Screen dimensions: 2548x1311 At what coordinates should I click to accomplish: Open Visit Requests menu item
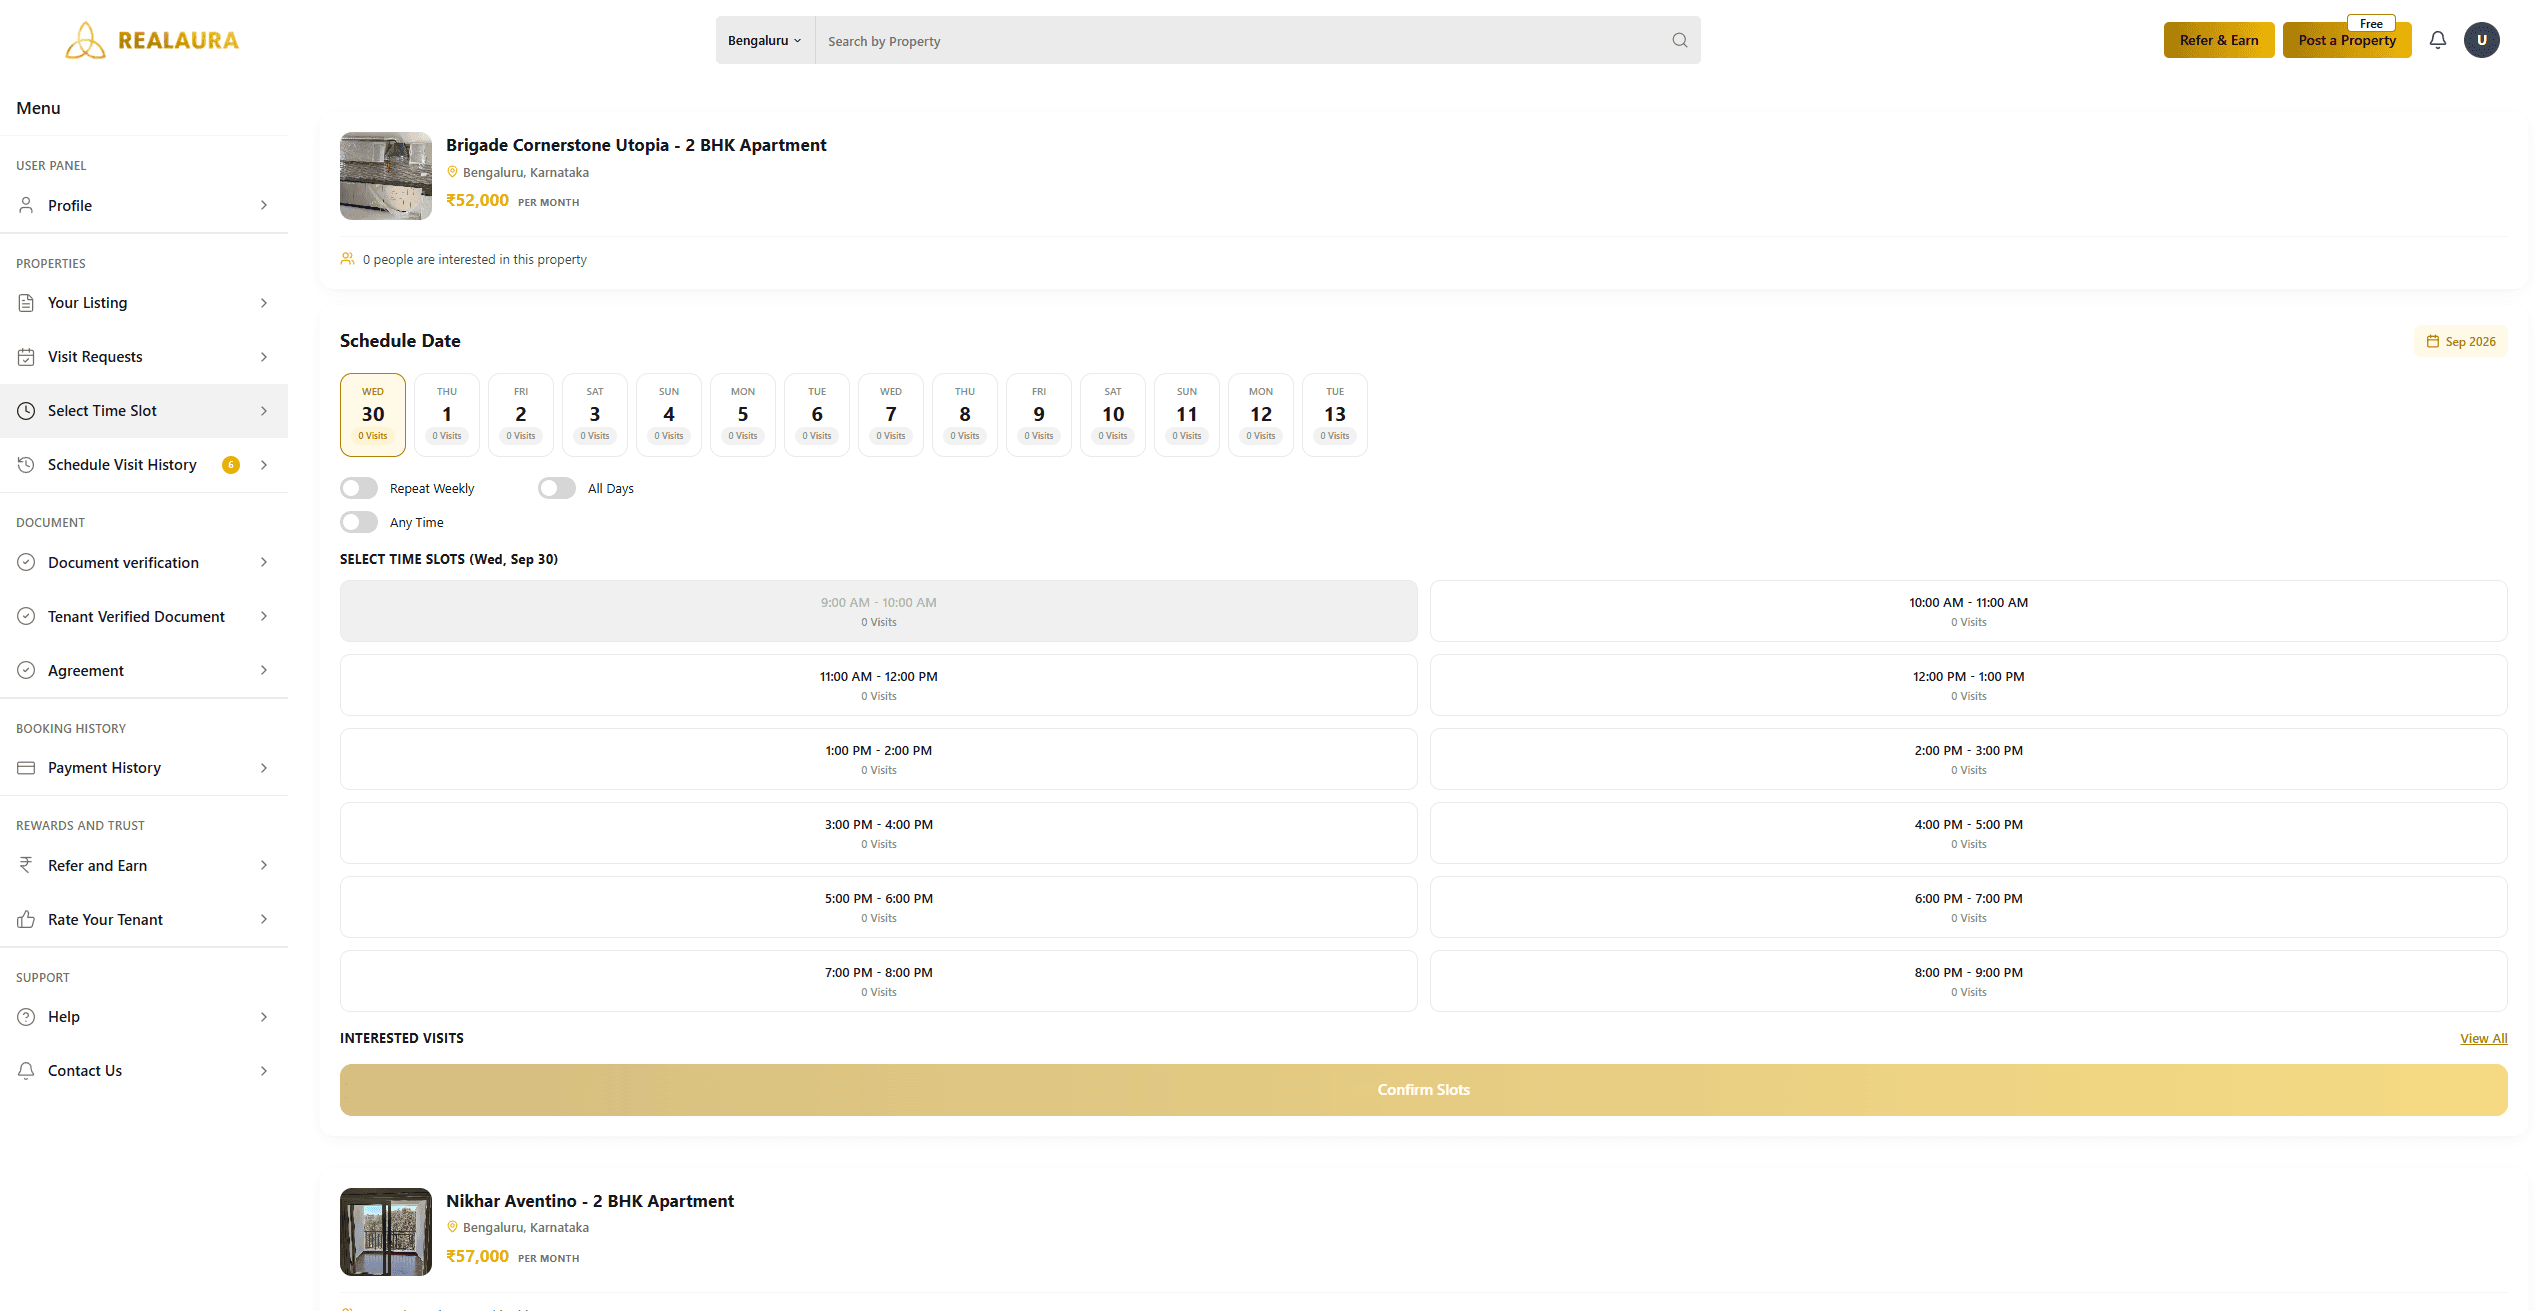pos(144,357)
